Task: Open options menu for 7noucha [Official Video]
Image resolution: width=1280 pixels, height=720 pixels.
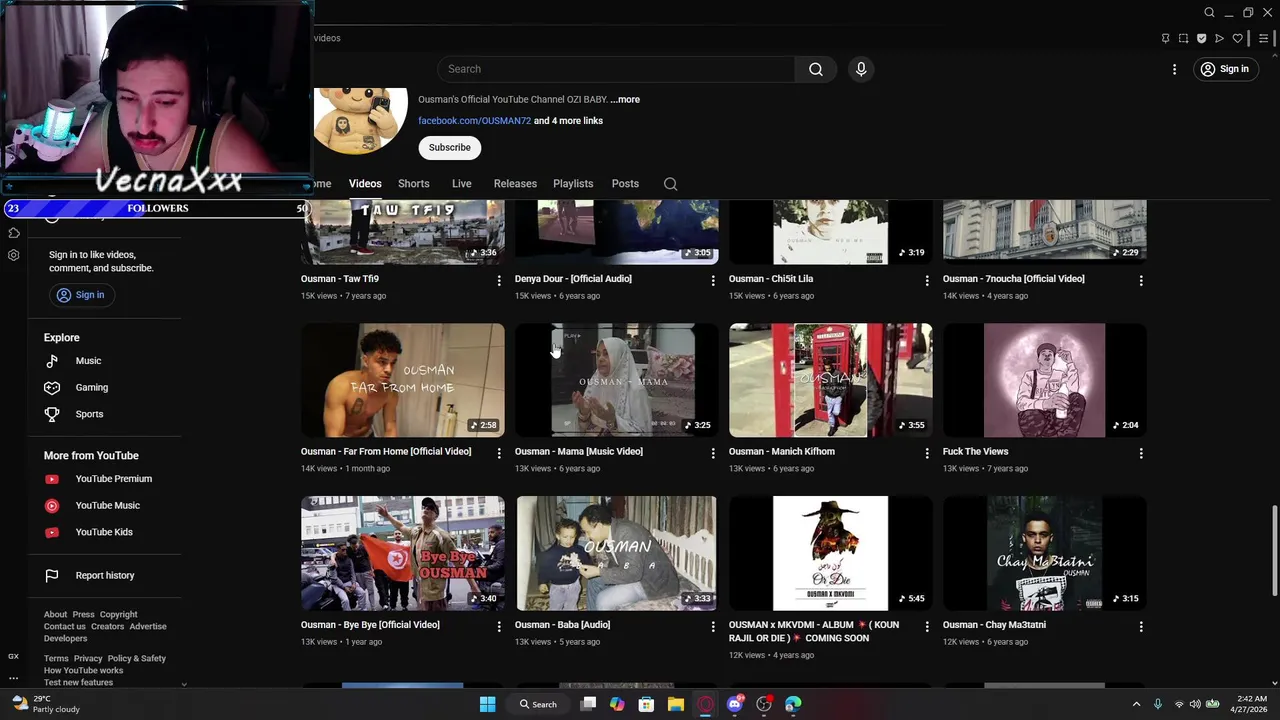Action: point(1141,281)
